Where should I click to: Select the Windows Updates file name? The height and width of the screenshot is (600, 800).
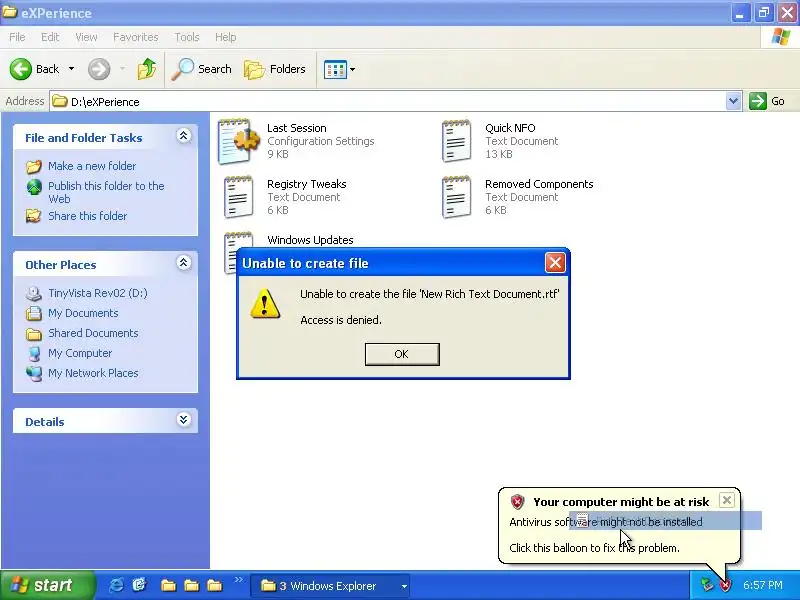[310, 240]
